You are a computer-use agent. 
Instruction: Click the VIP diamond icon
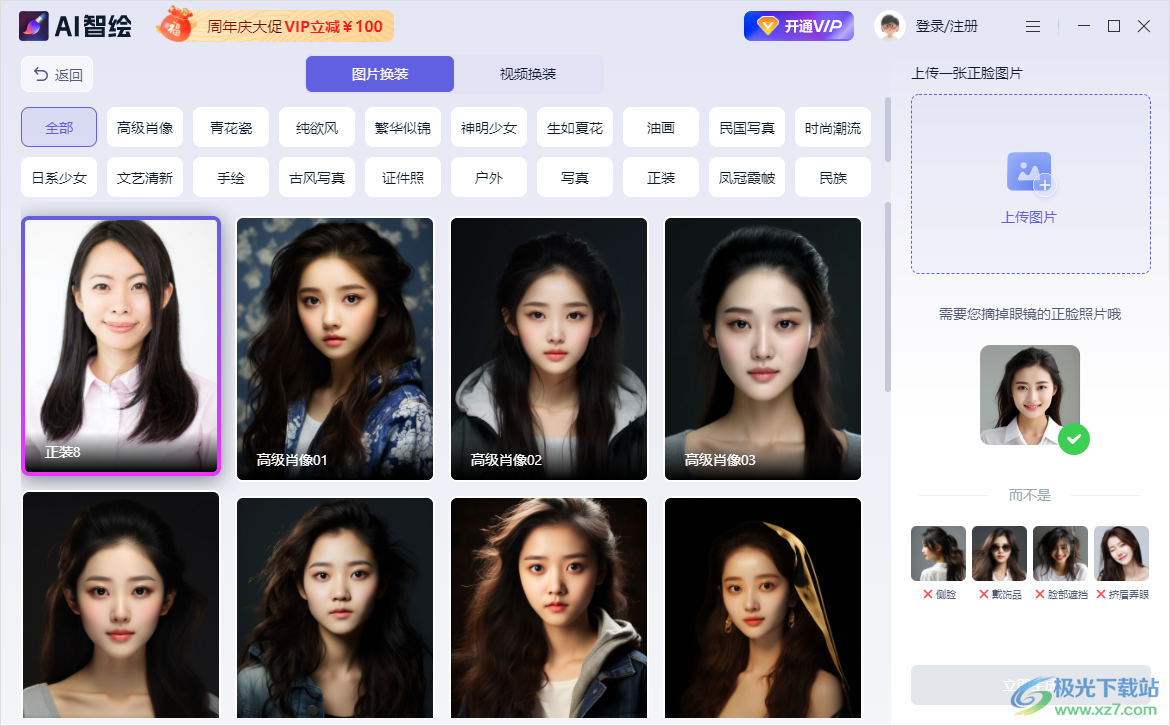(x=766, y=26)
